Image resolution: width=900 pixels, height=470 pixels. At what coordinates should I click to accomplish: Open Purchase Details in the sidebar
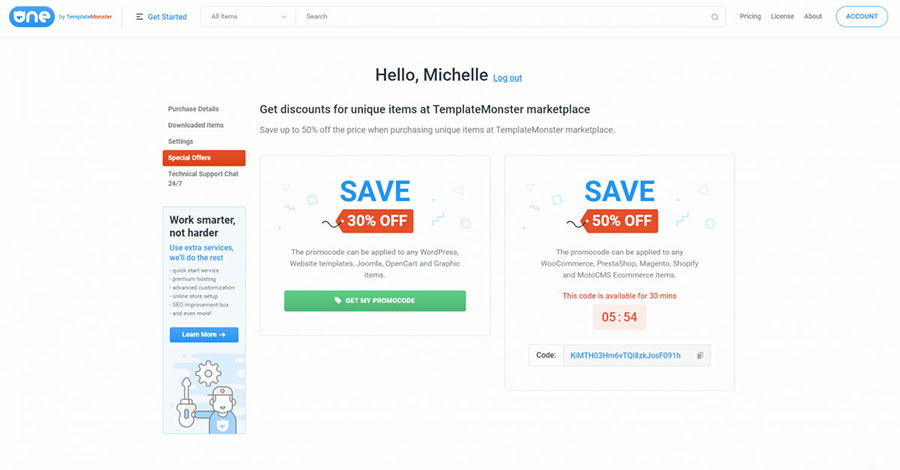(x=193, y=109)
